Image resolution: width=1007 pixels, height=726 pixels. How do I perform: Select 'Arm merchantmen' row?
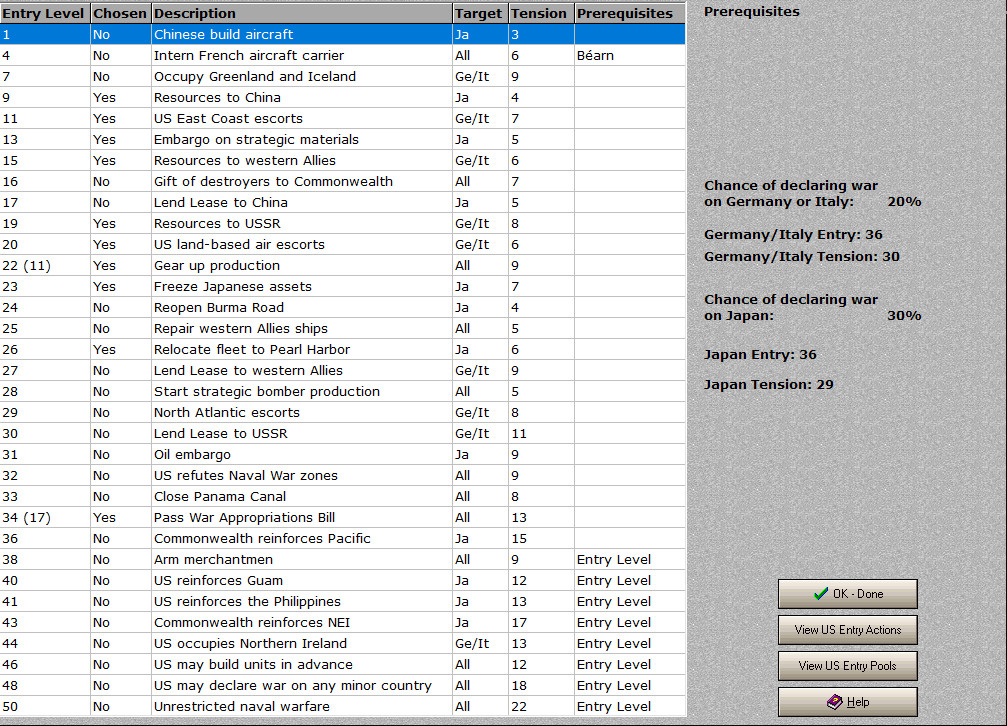coord(342,559)
